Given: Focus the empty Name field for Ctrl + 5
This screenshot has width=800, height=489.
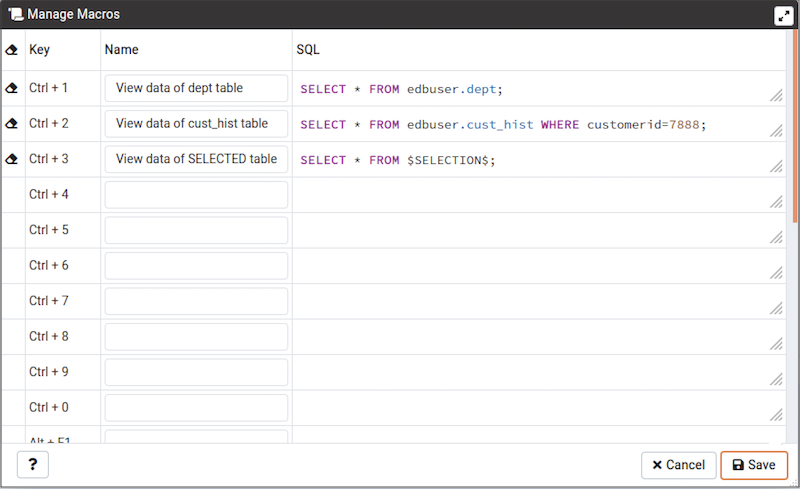Looking at the screenshot, I should 196,230.
